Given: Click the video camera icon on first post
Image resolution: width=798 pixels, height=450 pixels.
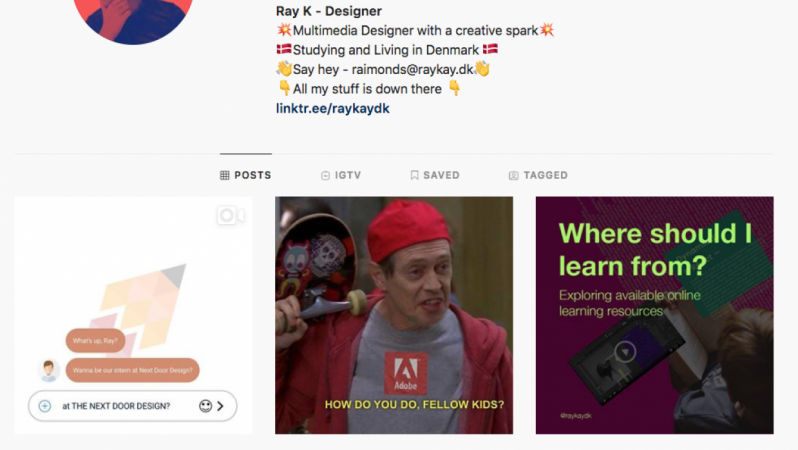Looking at the screenshot, I should pyautogui.click(x=231, y=215).
